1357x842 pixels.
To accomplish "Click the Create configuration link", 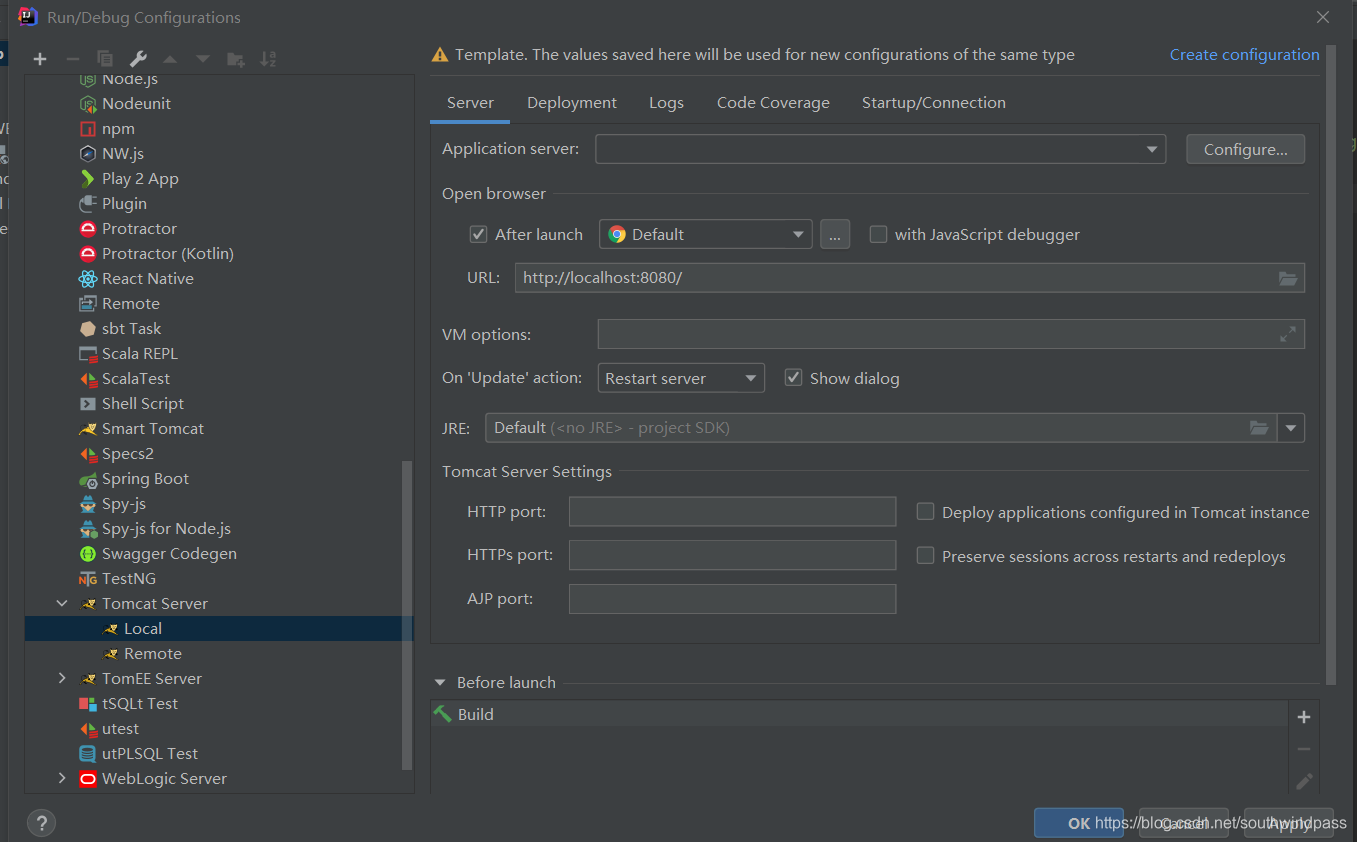I will (1245, 54).
